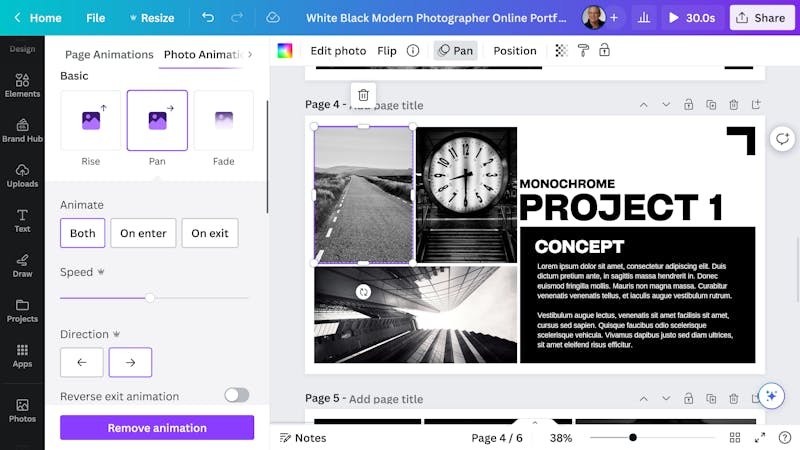This screenshot has height=450, width=800.
Task: Open the Position panel
Action: tap(515, 51)
